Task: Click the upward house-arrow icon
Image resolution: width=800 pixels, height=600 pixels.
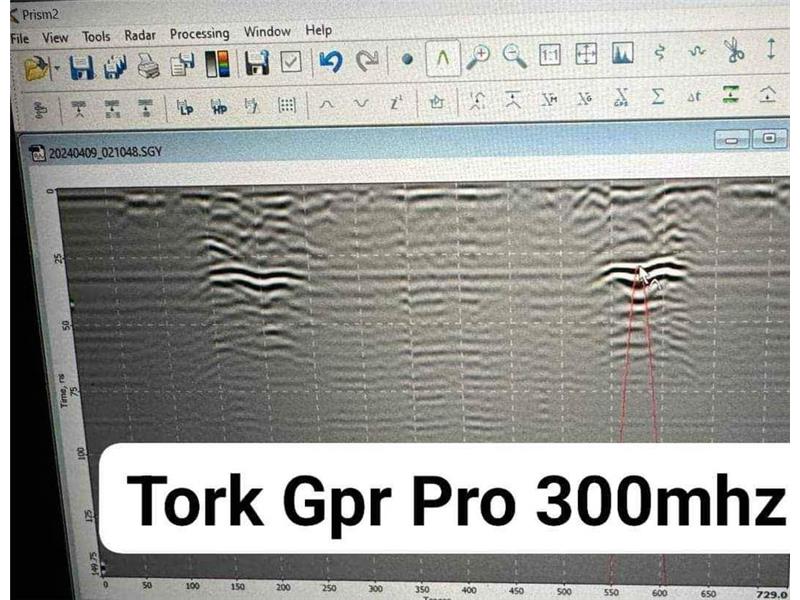Action: point(768,94)
